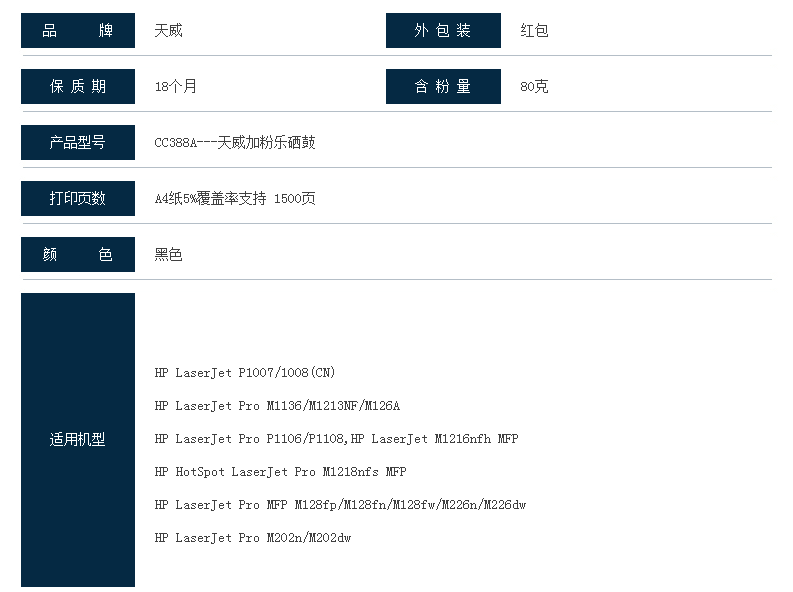Click the 打印页数 label cell

[78, 198]
